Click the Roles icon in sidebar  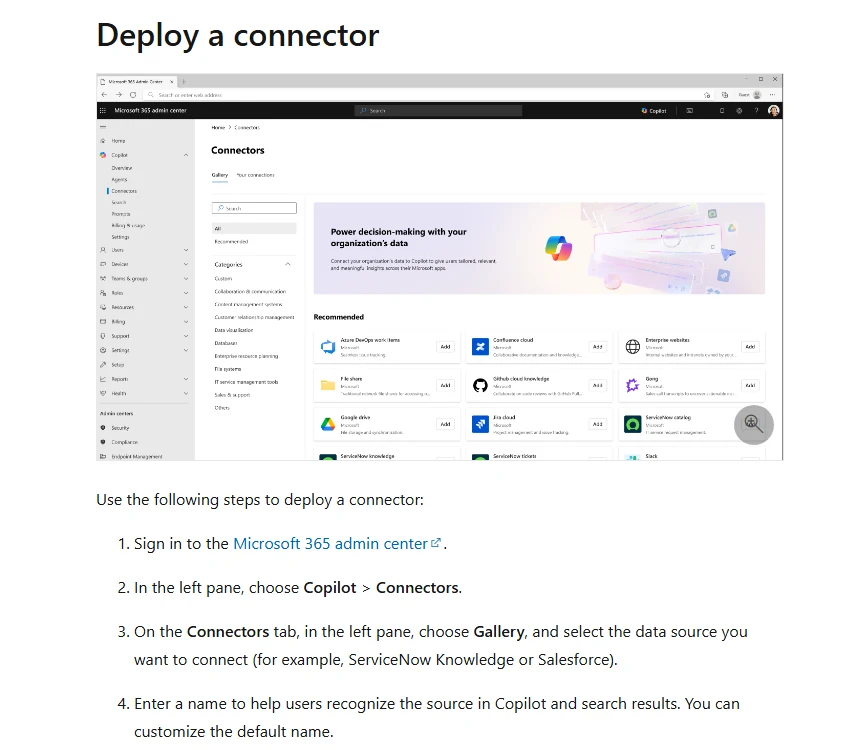[103, 293]
